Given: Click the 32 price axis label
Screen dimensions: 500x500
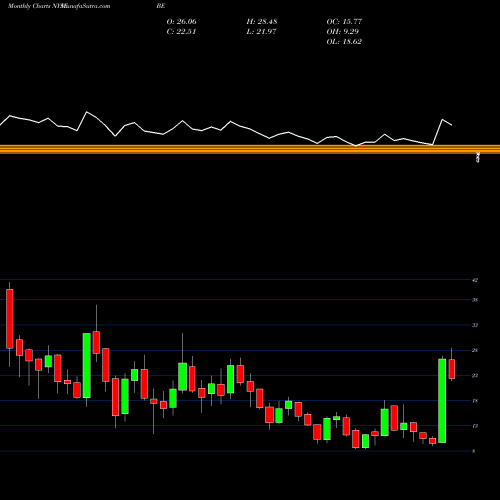Looking at the screenshot, I should (x=475, y=325).
